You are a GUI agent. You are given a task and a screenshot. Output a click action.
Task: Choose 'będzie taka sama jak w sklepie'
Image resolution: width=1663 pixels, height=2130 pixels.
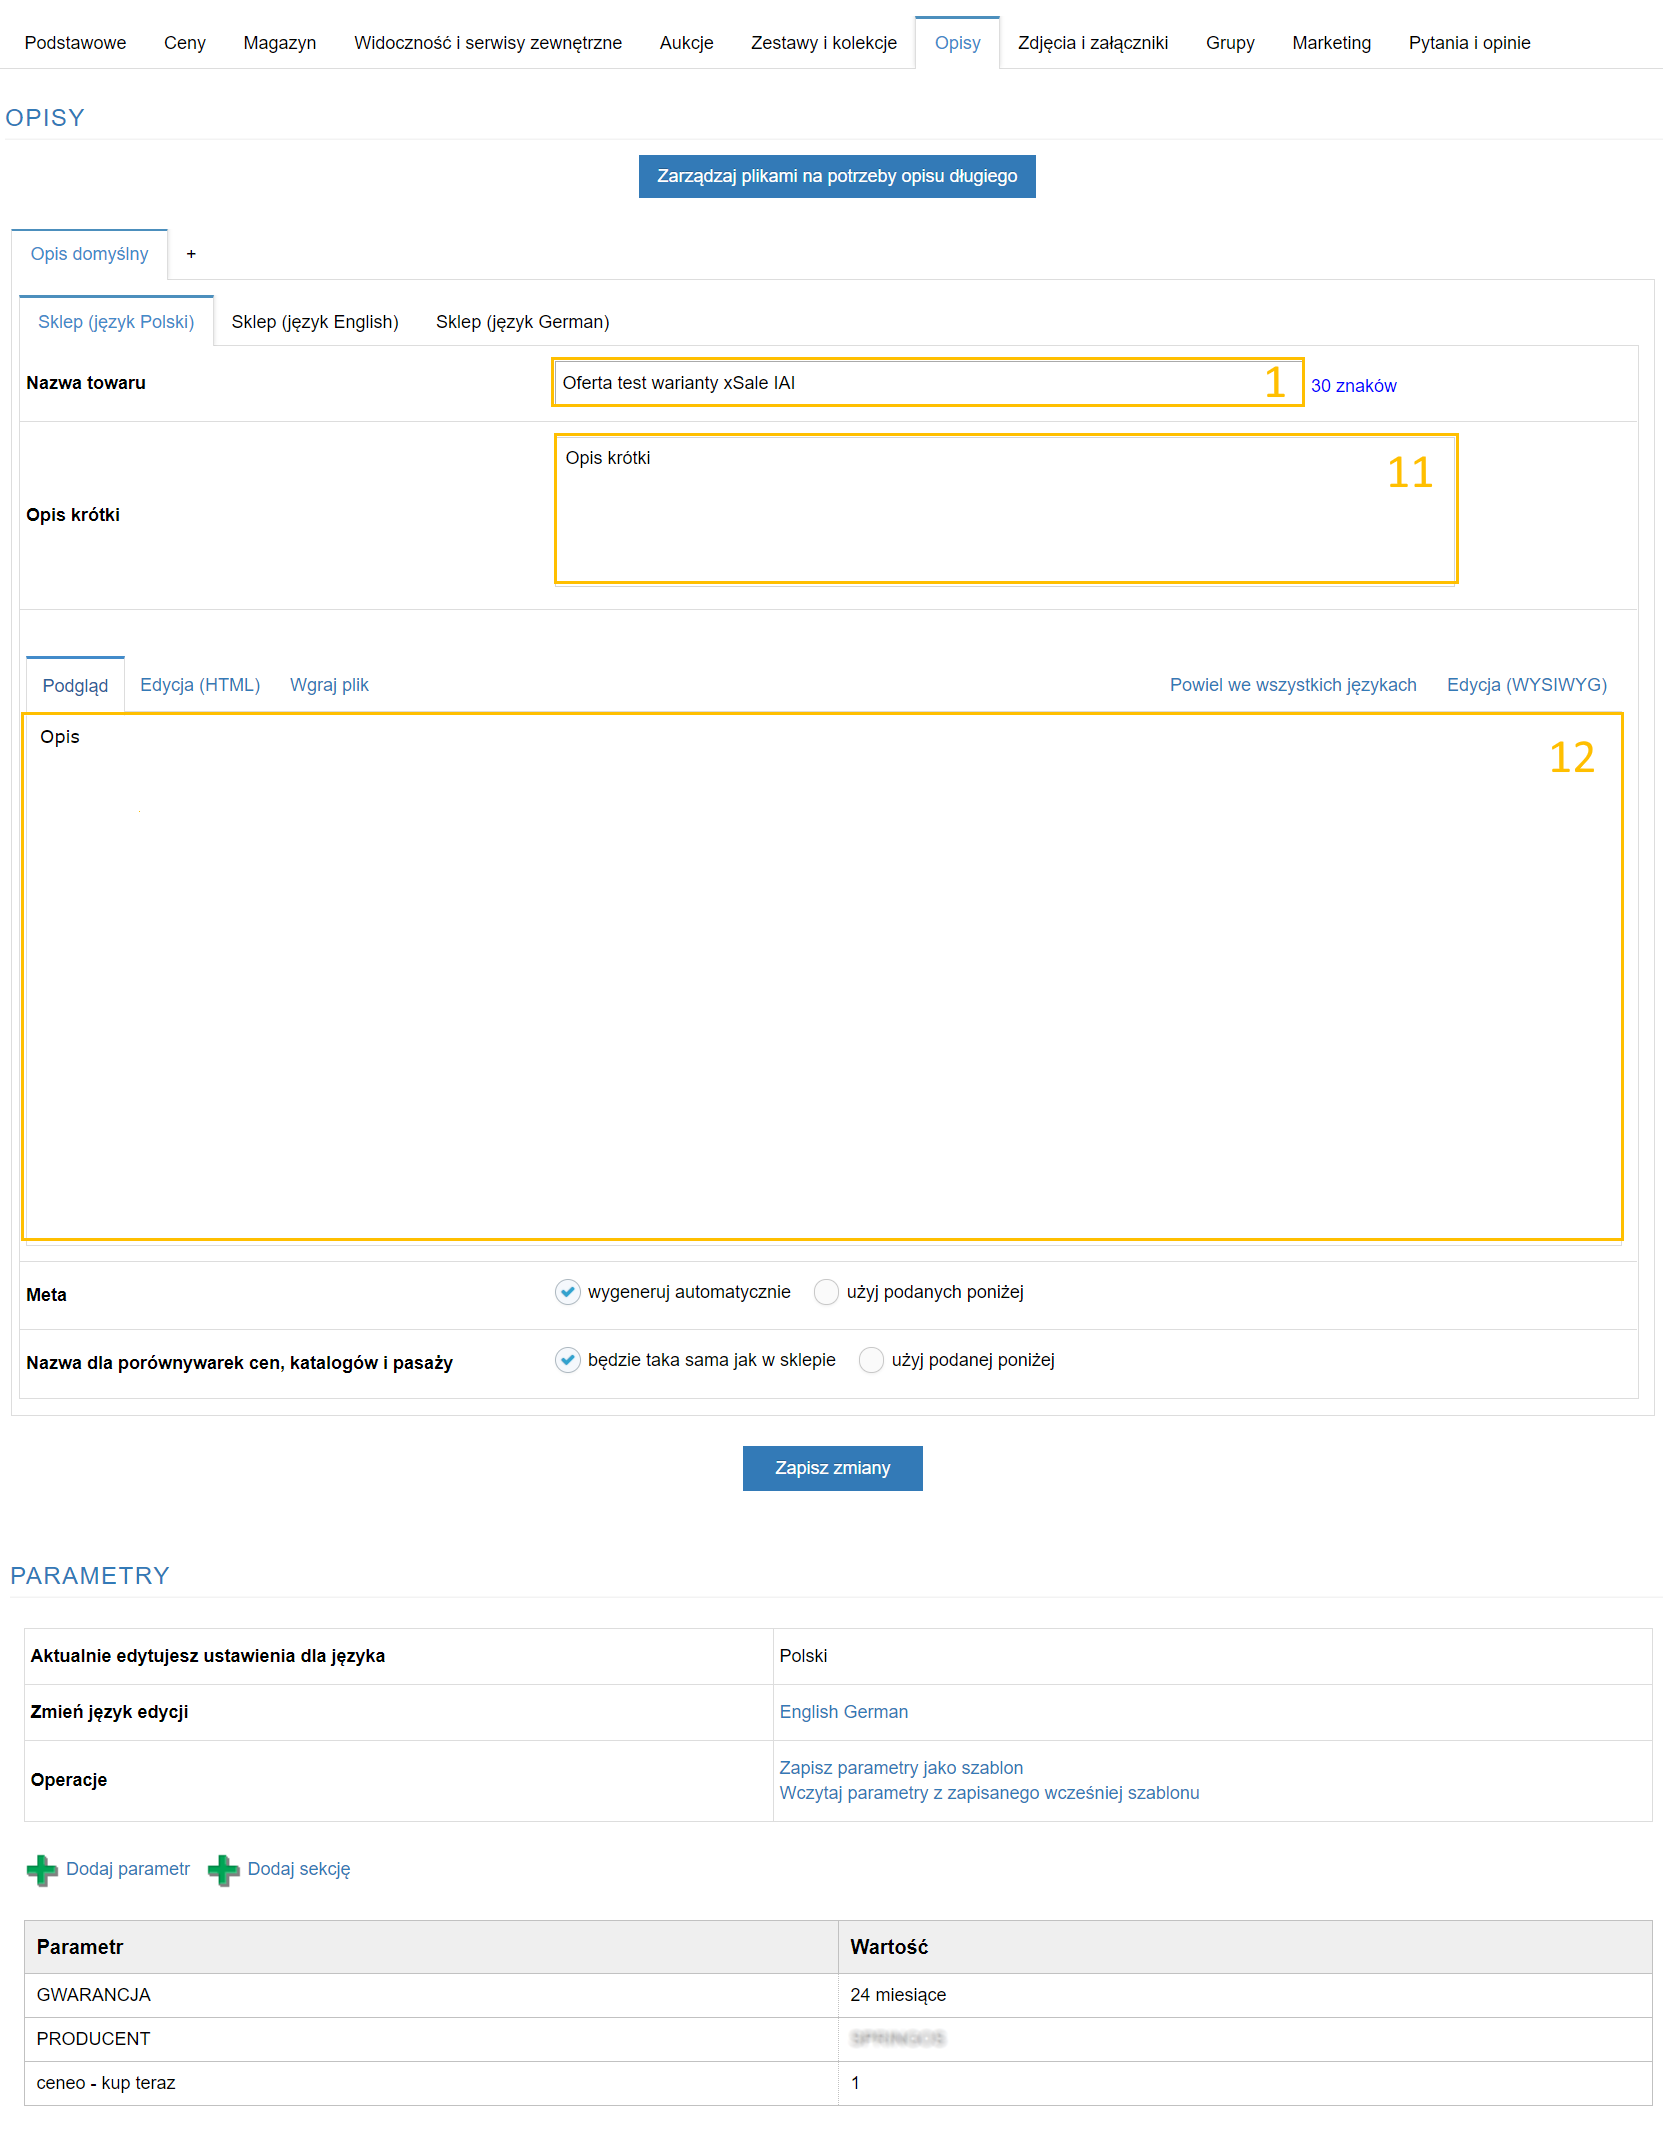tap(568, 1360)
